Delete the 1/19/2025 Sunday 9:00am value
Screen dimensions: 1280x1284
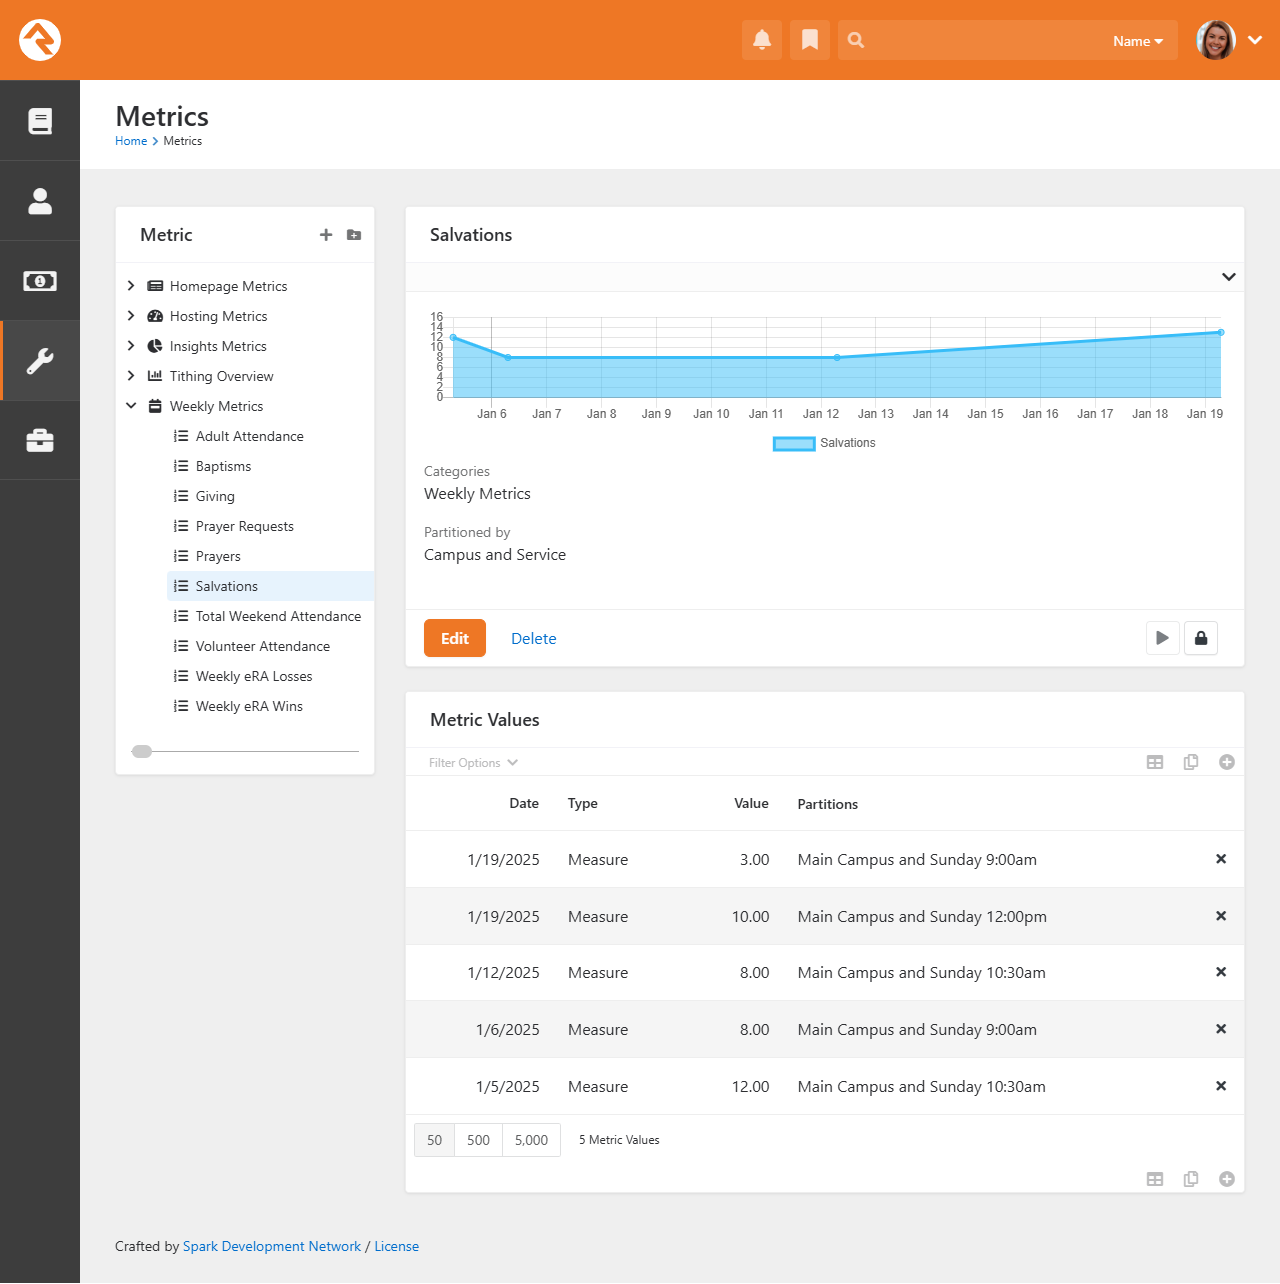1221,859
